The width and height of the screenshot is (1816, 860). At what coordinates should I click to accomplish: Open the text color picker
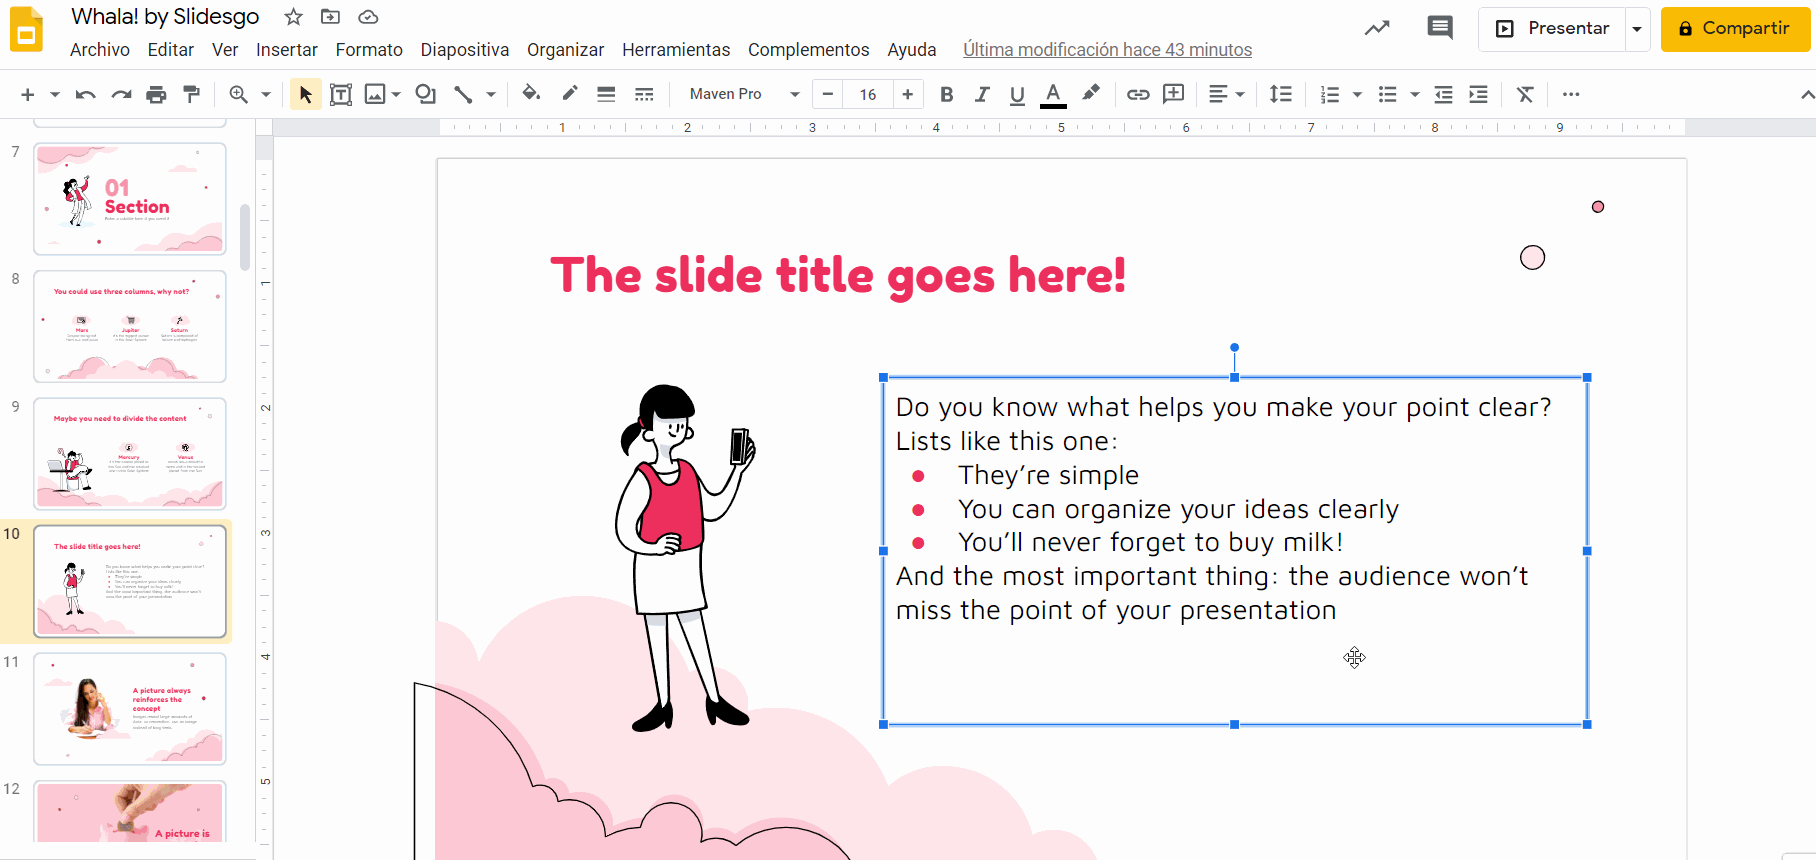coord(1053,94)
